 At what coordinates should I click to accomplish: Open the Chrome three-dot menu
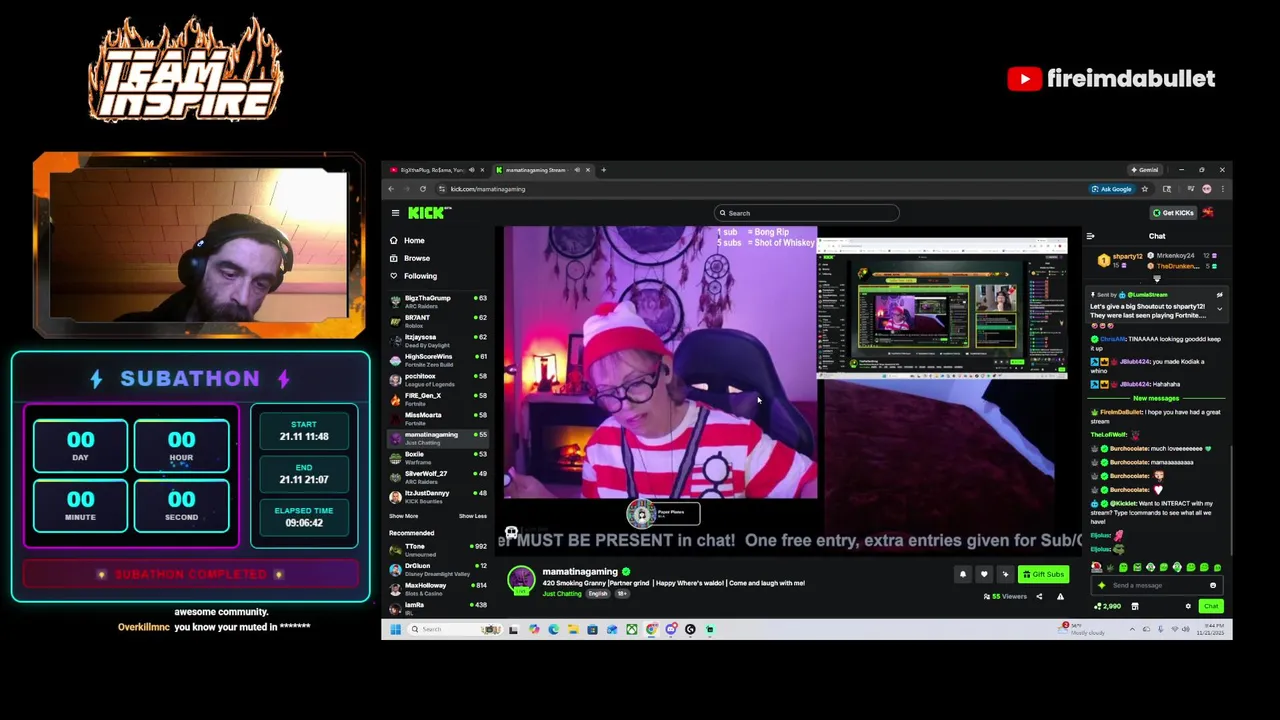(x=1223, y=189)
